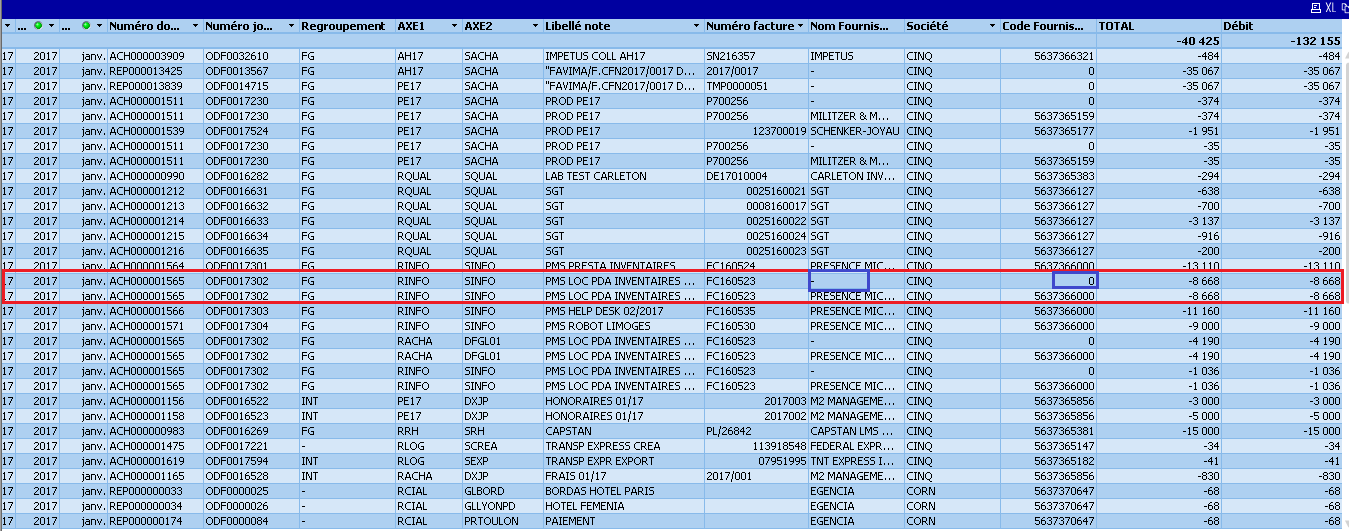
Task: Open the Numéro do... column dropdown
Action: click(195, 25)
